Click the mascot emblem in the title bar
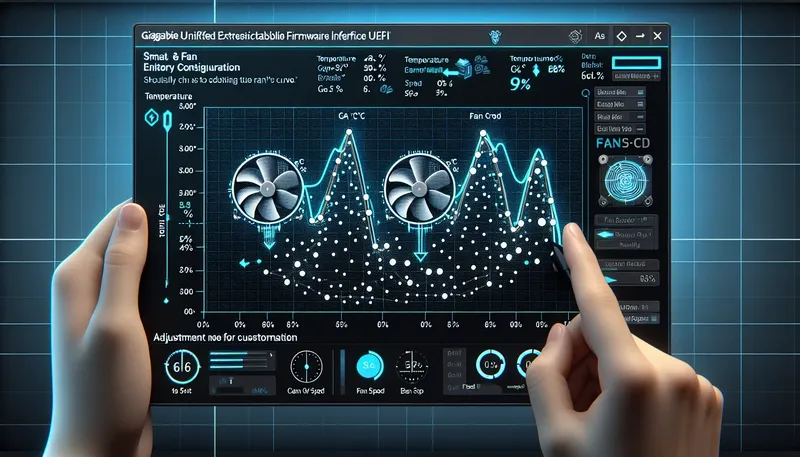 (494, 36)
